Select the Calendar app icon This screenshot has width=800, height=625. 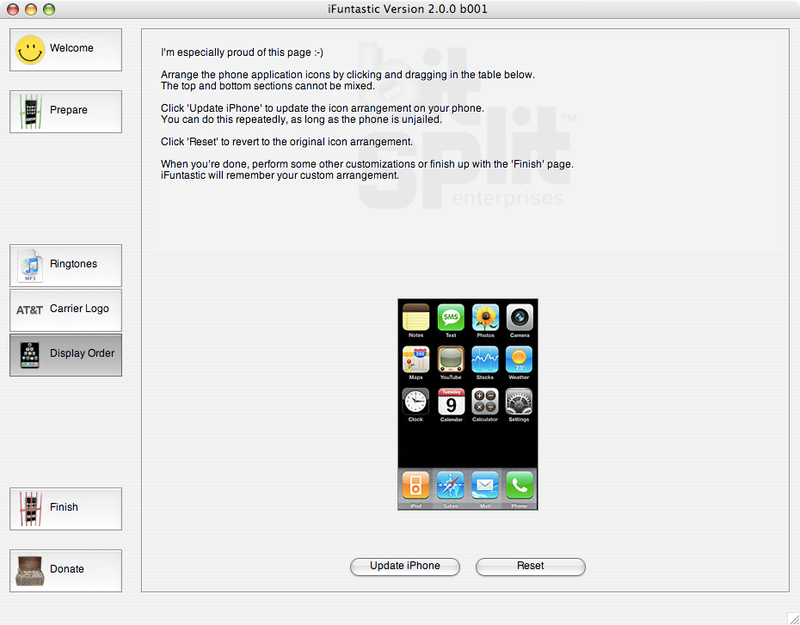pyautogui.click(x=451, y=402)
